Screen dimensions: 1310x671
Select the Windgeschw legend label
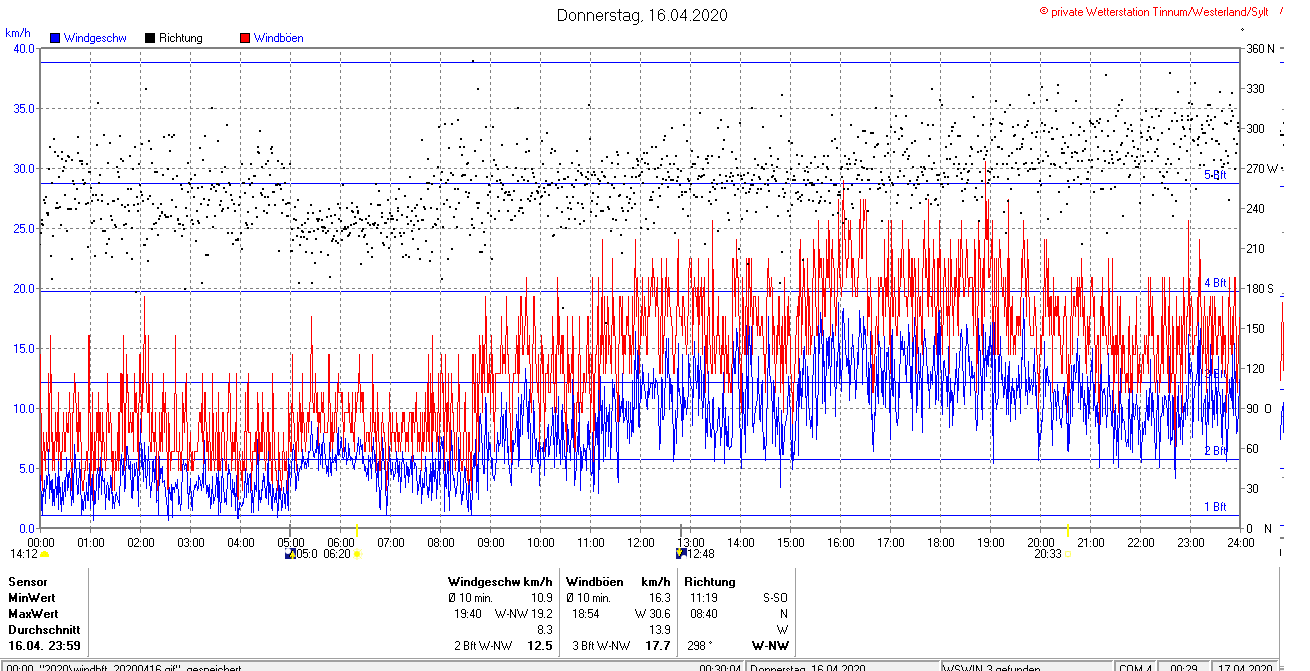[x=95, y=38]
